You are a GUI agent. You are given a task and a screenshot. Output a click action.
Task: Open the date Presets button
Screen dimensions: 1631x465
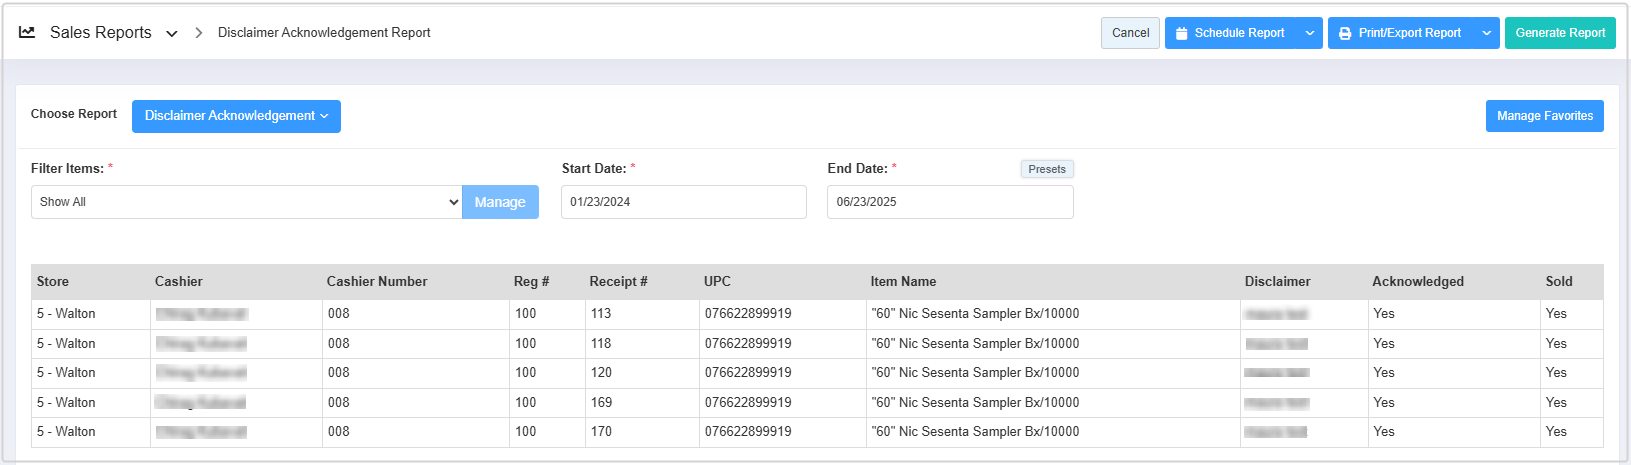1047,169
